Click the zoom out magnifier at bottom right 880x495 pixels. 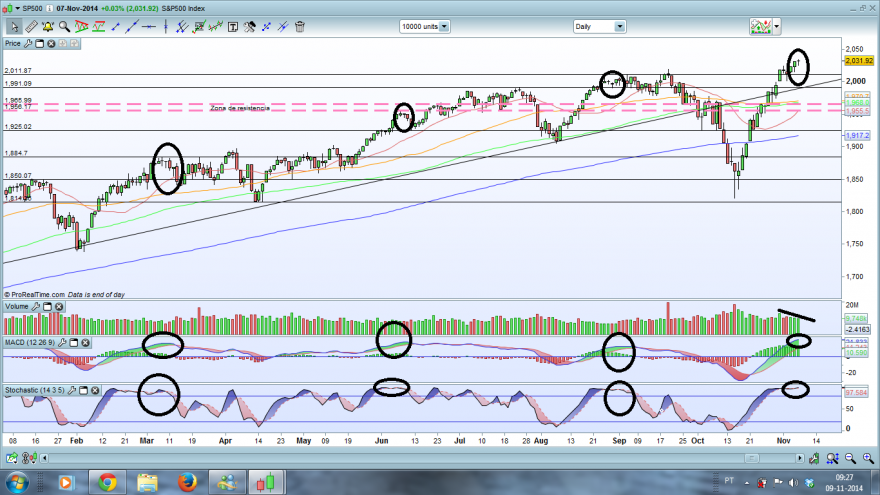click(x=851, y=459)
